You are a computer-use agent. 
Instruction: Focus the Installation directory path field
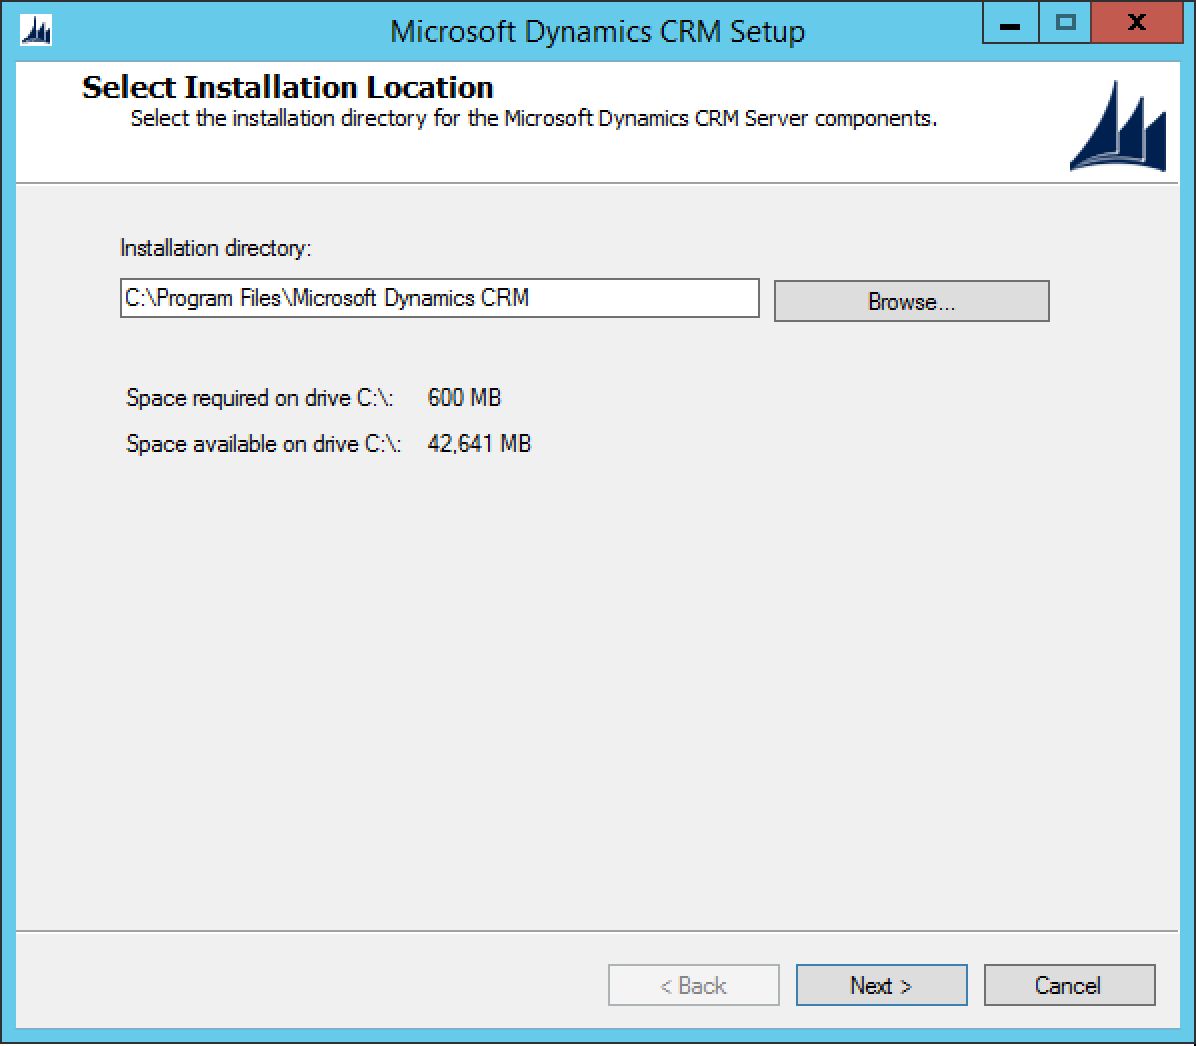pyautogui.click(x=439, y=298)
